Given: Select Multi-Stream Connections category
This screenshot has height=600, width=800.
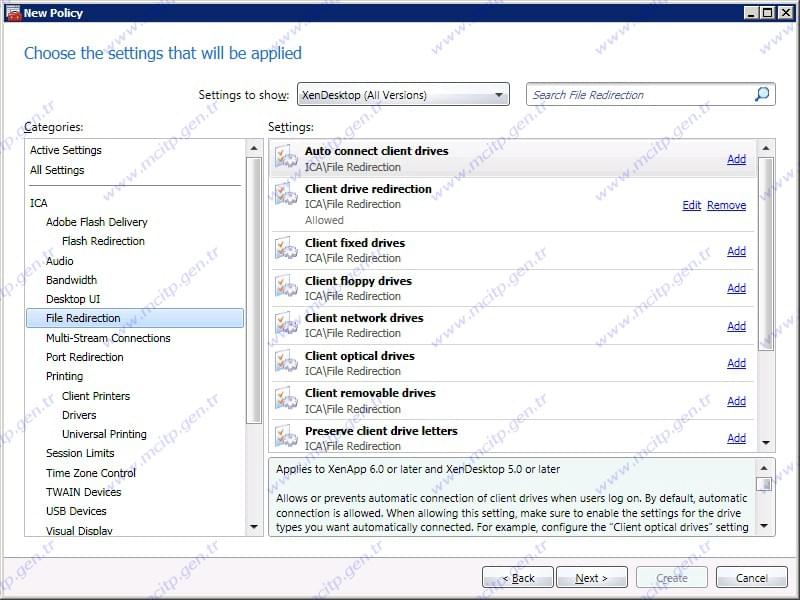Looking at the screenshot, I should (108, 338).
